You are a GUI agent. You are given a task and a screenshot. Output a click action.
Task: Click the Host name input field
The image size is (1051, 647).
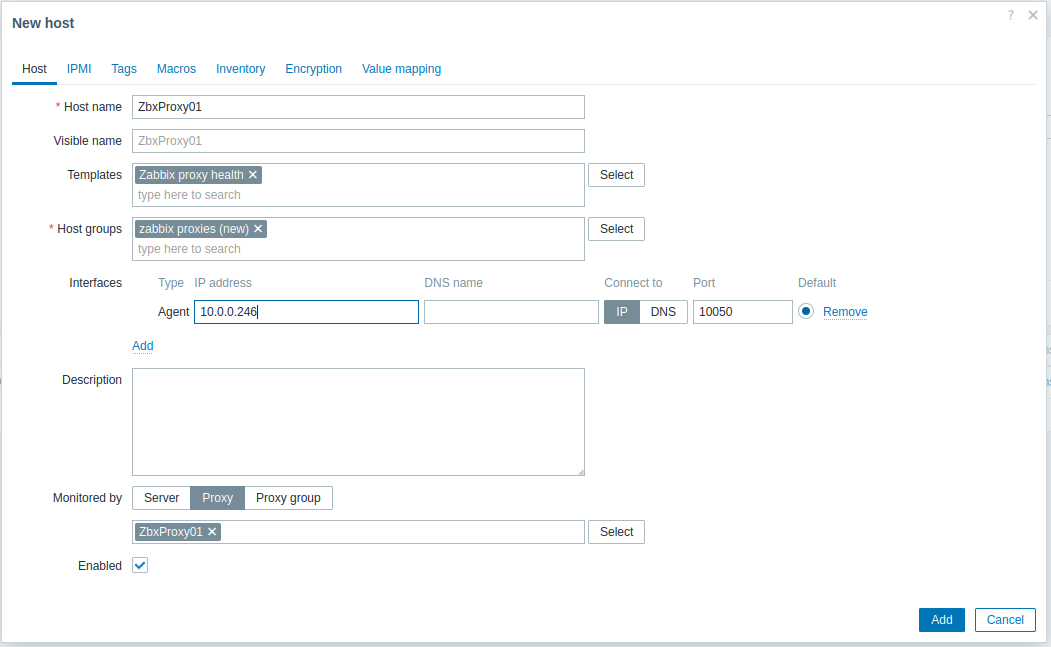pyautogui.click(x=358, y=107)
